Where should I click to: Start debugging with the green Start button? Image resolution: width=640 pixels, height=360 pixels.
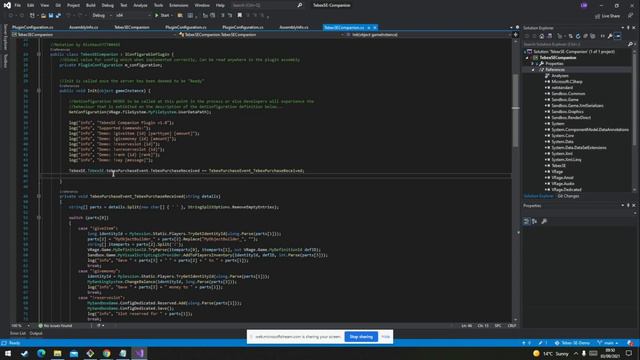pos(162,16)
